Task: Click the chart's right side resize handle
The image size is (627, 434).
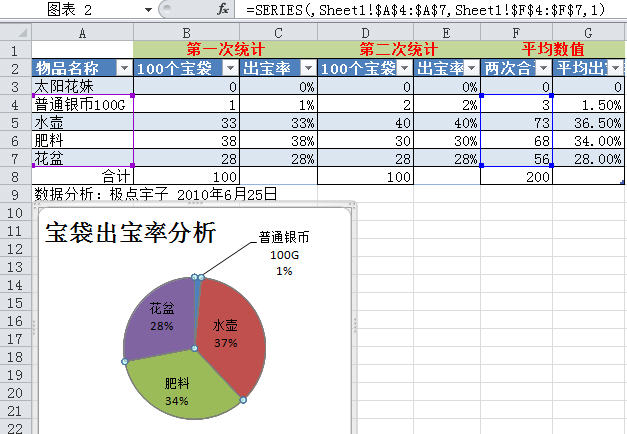Action: 355,325
